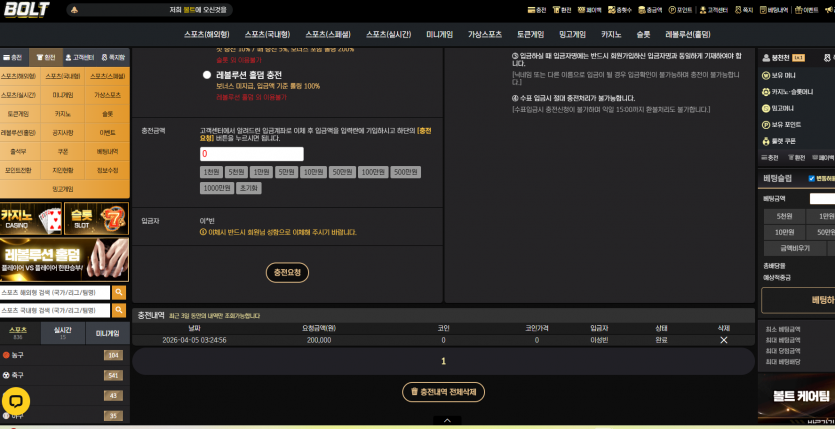Open the 카지노 top navigation menu
Viewport: 835px width, 429px height.
pyautogui.click(x=611, y=35)
